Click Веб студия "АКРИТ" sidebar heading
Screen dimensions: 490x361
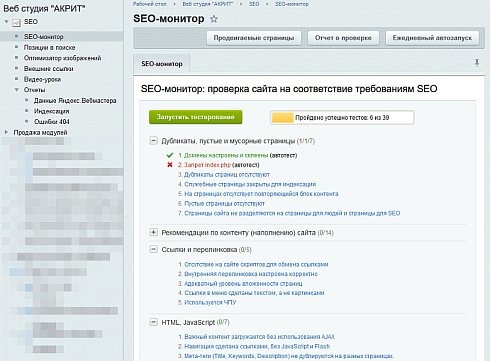[44, 9]
